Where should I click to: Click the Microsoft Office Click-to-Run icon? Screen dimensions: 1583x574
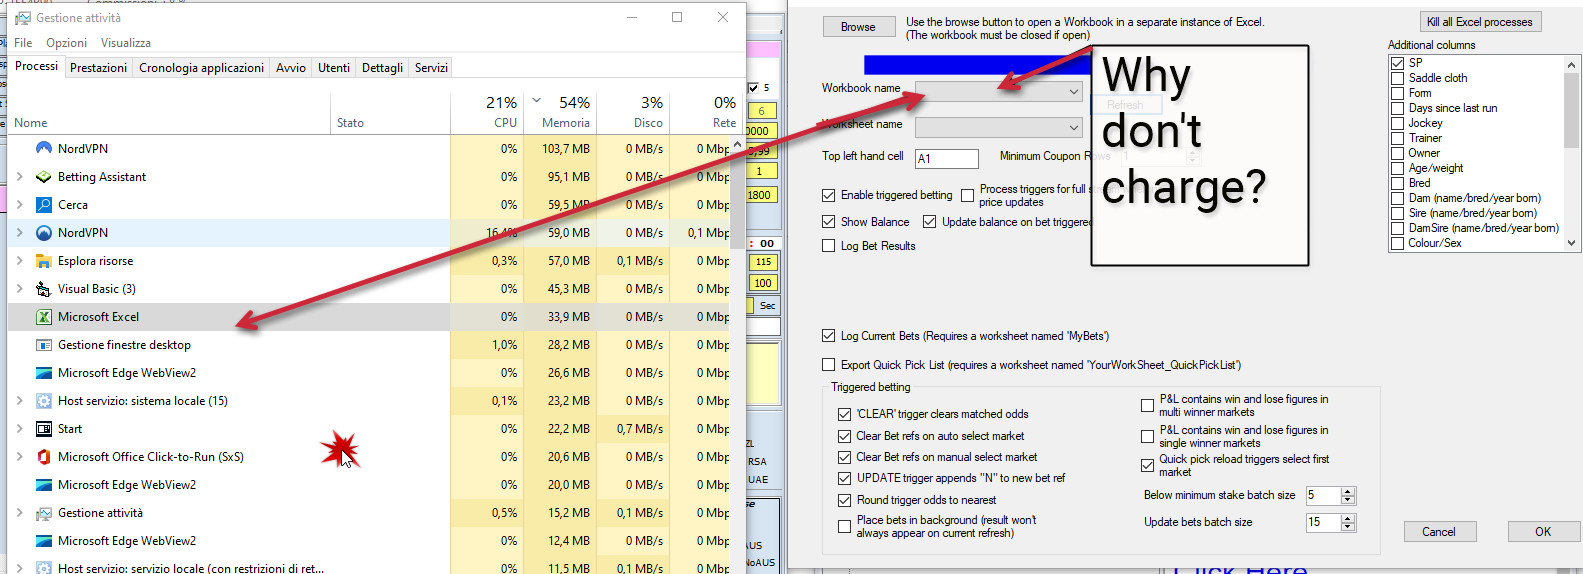coord(43,456)
